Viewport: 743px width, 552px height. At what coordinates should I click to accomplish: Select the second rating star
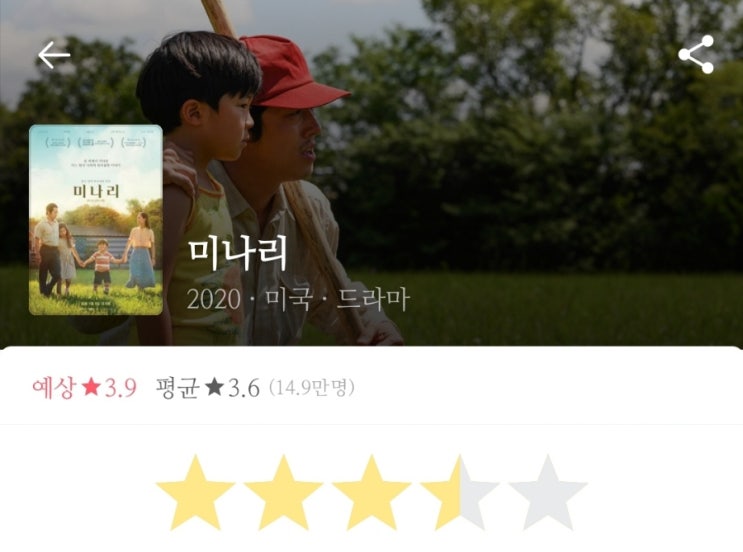click(x=283, y=493)
